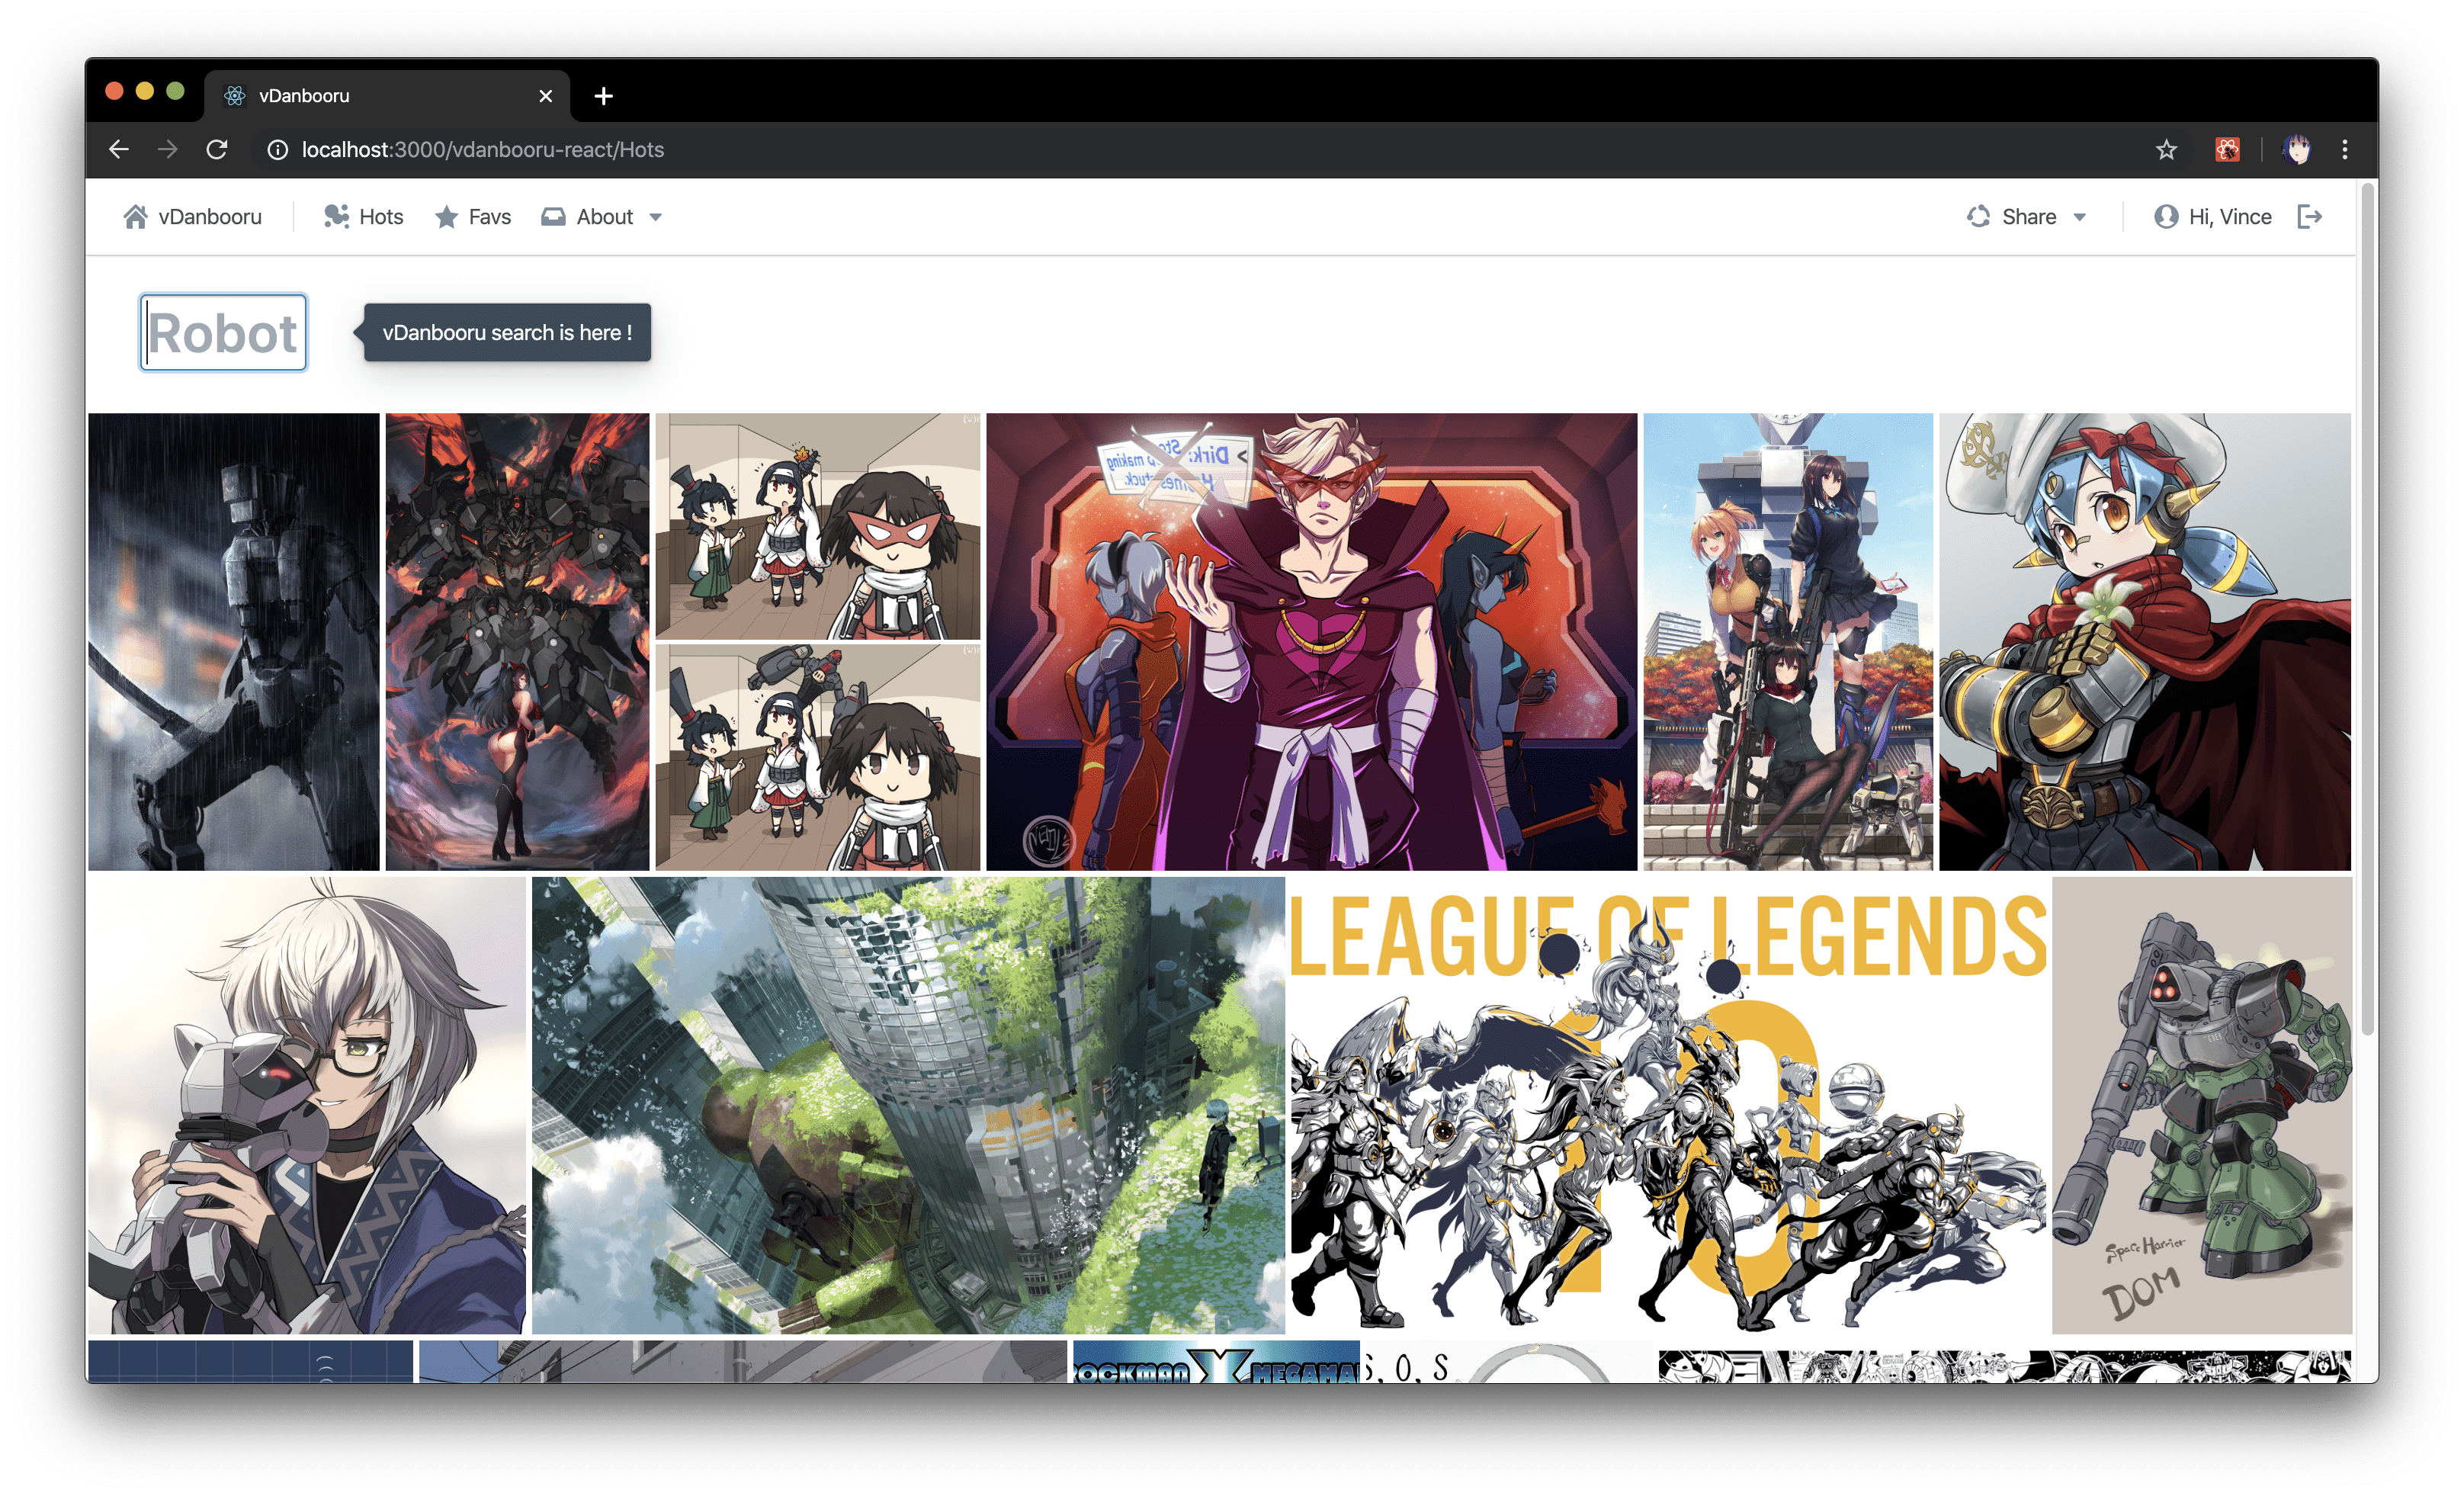Go back with browser back arrow
The width and height of the screenshot is (2464, 1496).
(119, 150)
